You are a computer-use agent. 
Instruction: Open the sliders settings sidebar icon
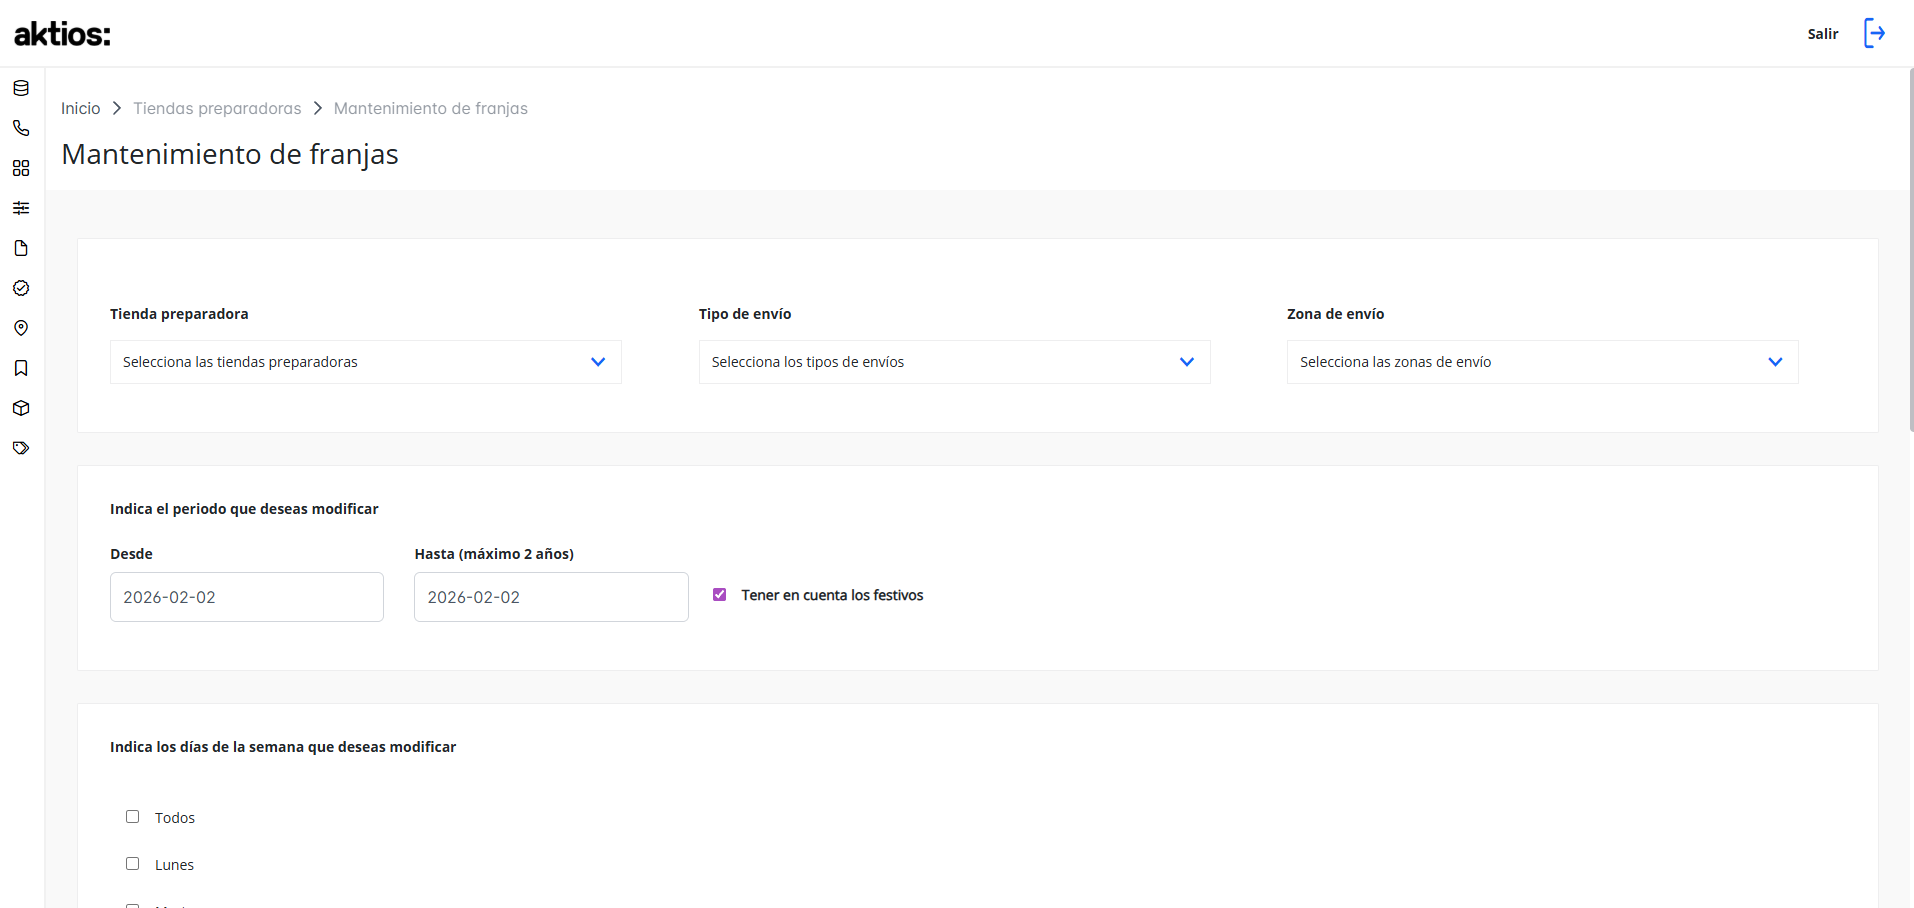21,208
